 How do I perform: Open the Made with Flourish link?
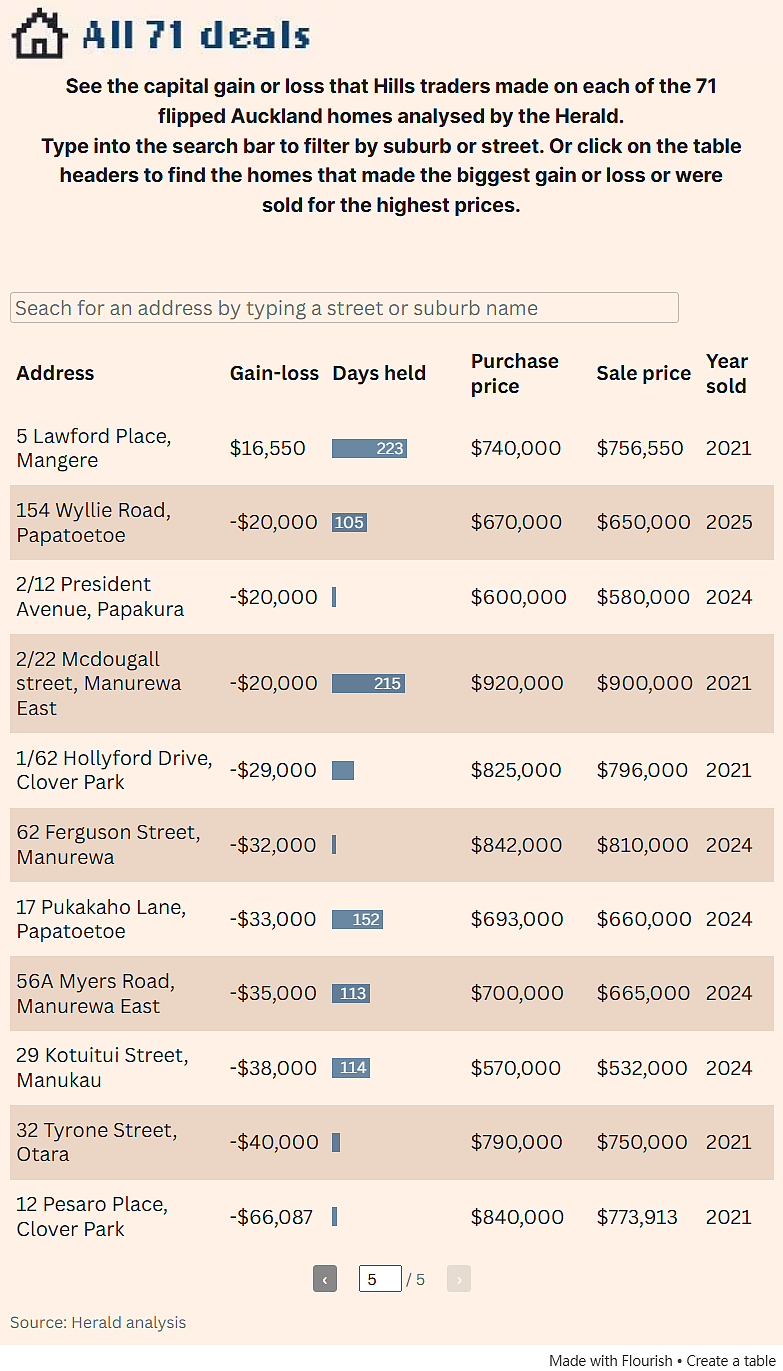pos(610,1360)
